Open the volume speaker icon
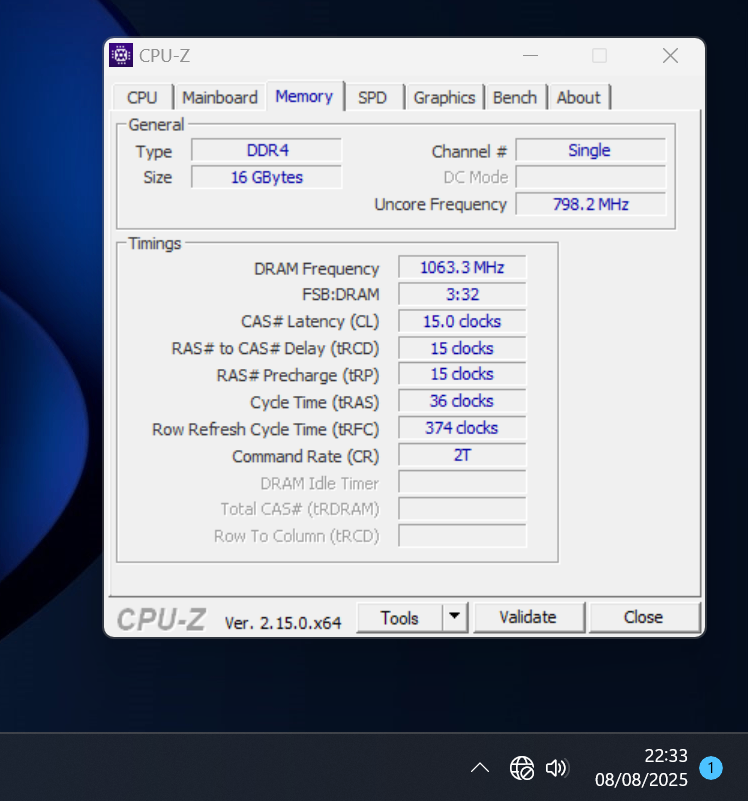The width and height of the screenshot is (748, 801). pyautogui.click(x=556, y=768)
